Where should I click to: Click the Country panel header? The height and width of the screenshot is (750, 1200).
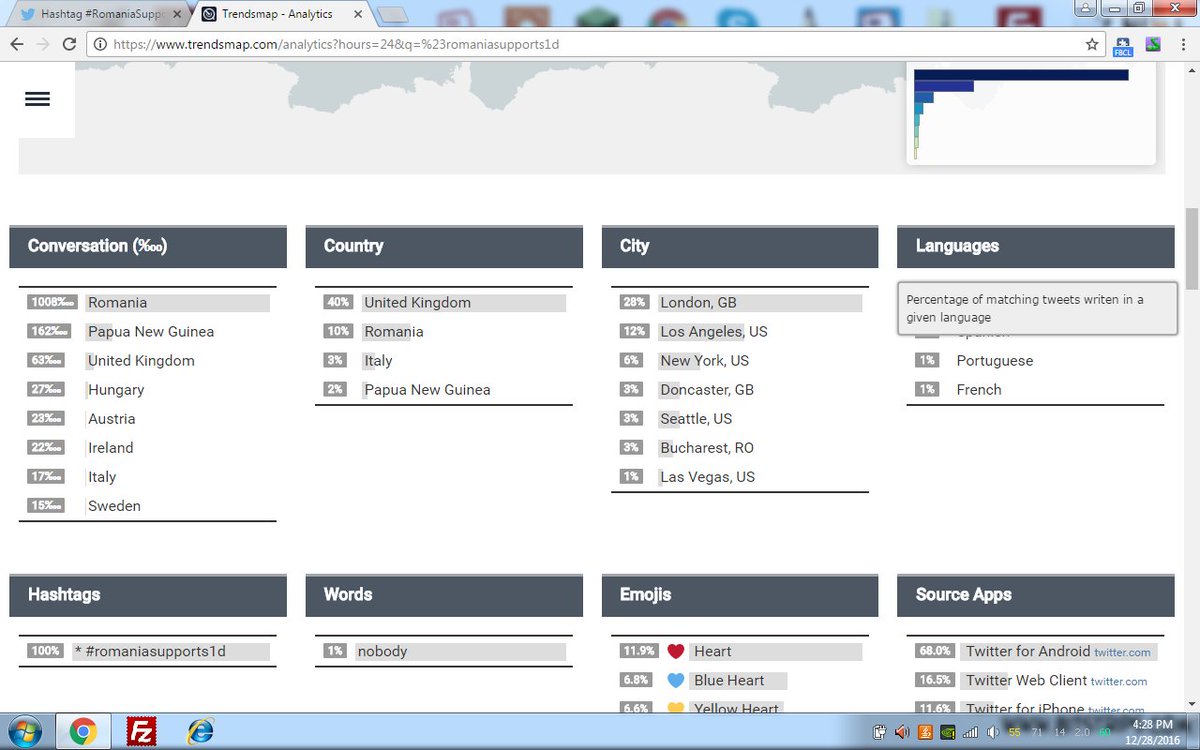point(444,246)
